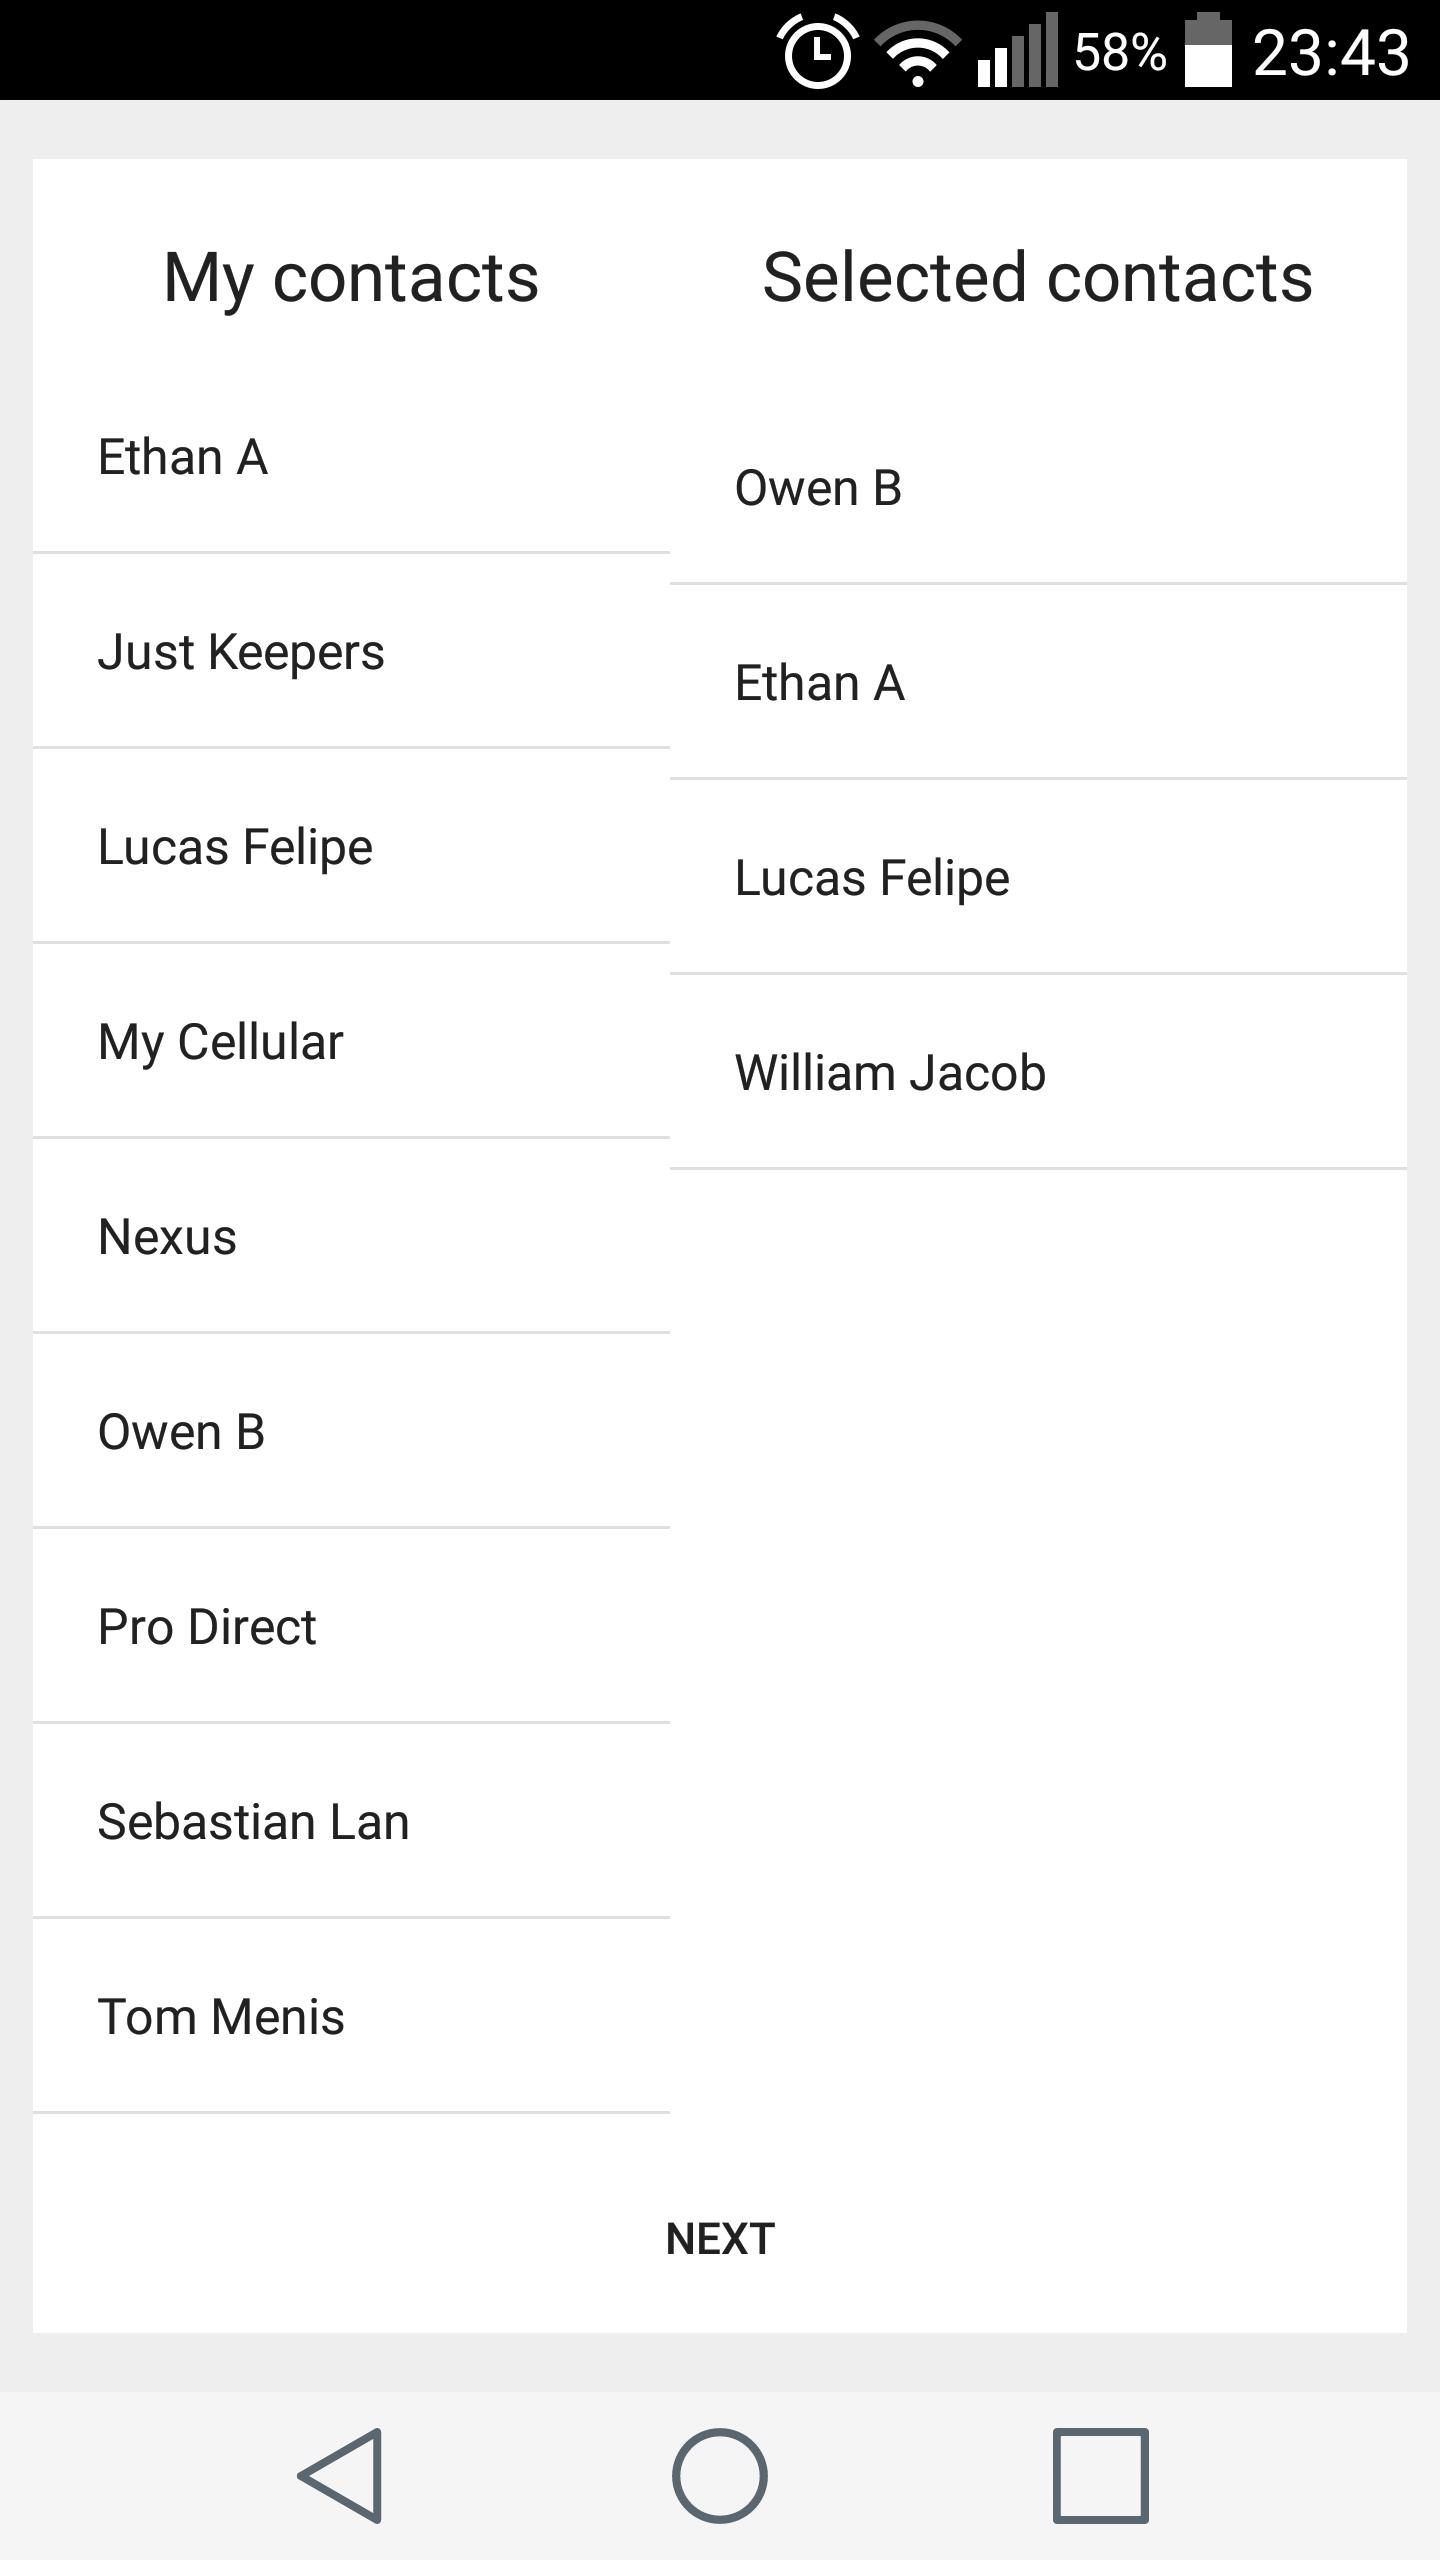The height and width of the screenshot is (2560, 1440).
Task: Select Just Keepers in My contacts
Action: [350, 652]
